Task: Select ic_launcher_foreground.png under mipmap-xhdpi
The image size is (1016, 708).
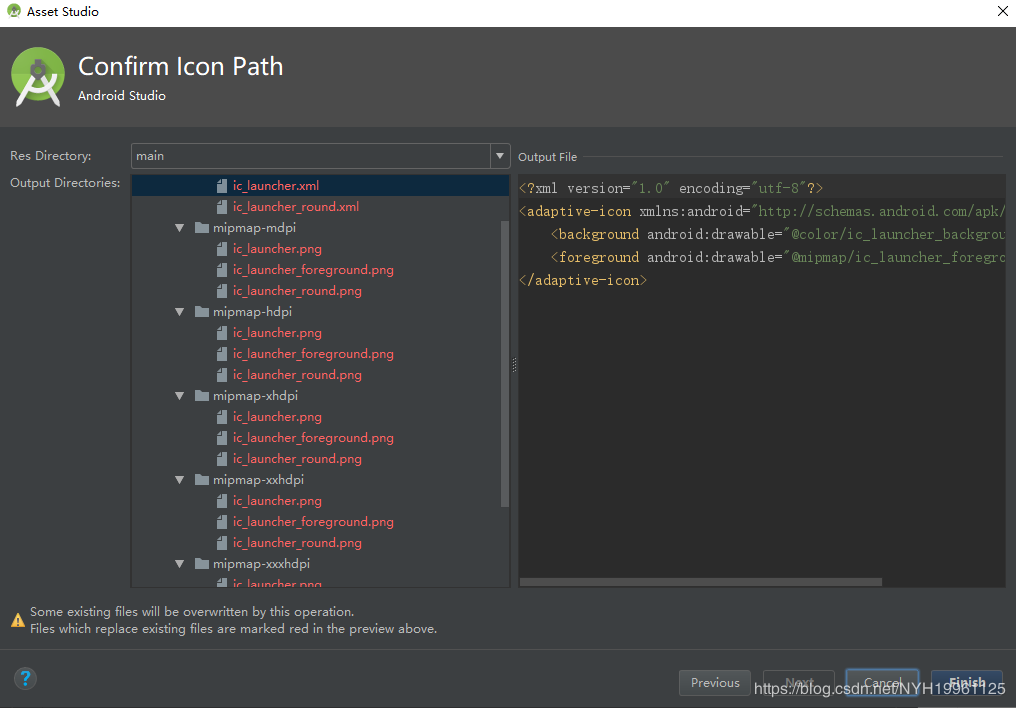Action: pos(313,438)
